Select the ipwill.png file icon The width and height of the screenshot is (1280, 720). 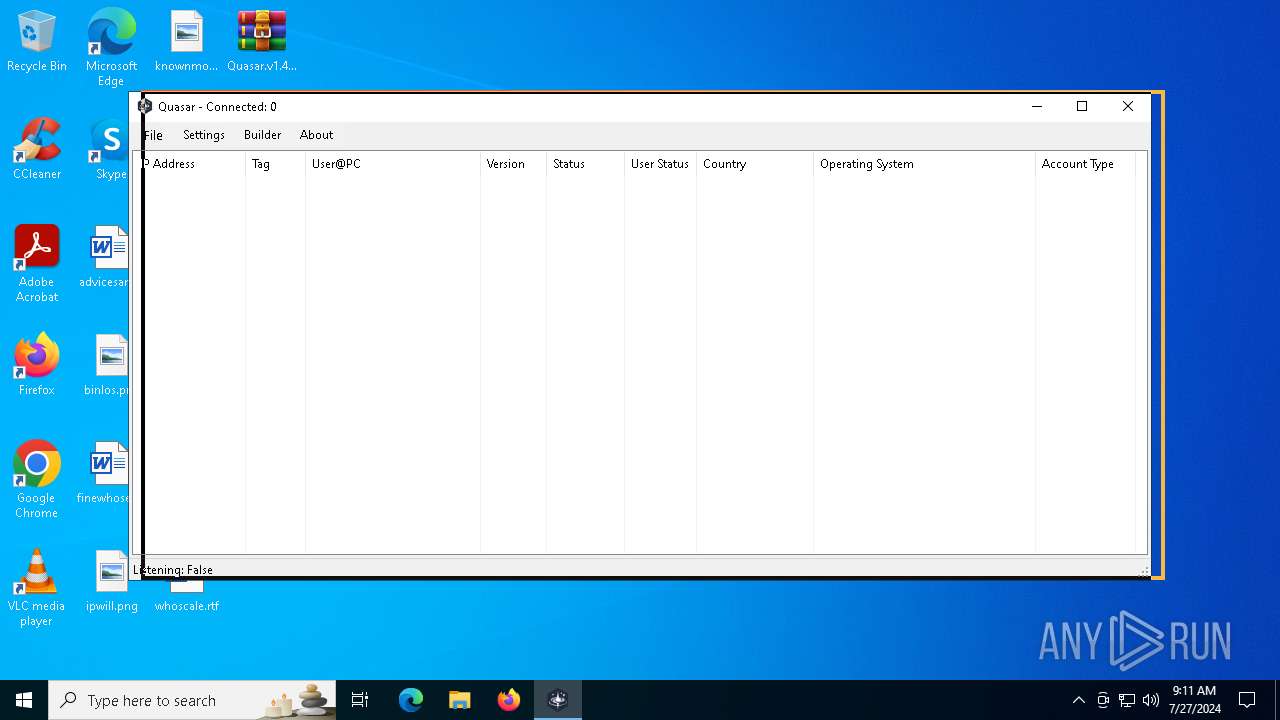(111, 582)
